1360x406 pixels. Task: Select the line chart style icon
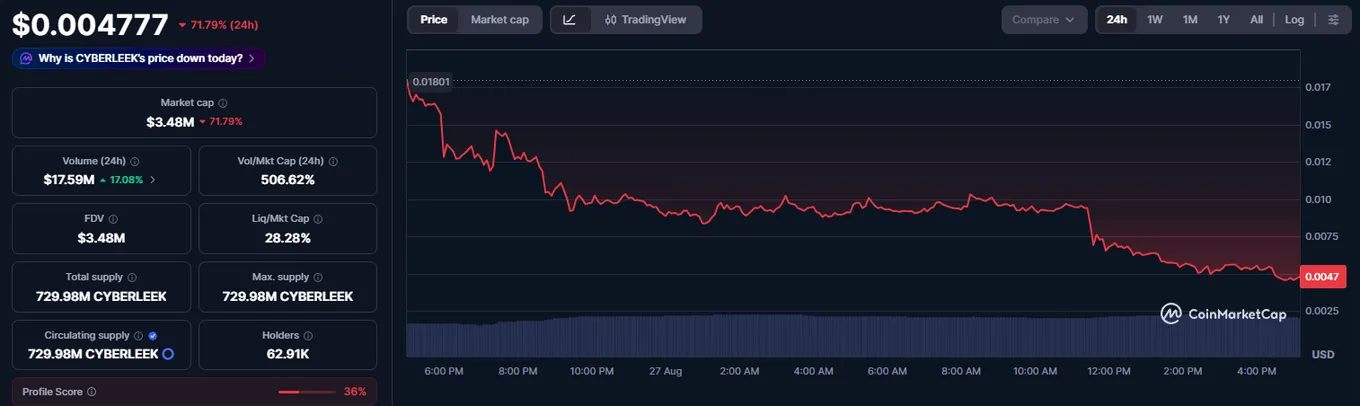[570, 20]
